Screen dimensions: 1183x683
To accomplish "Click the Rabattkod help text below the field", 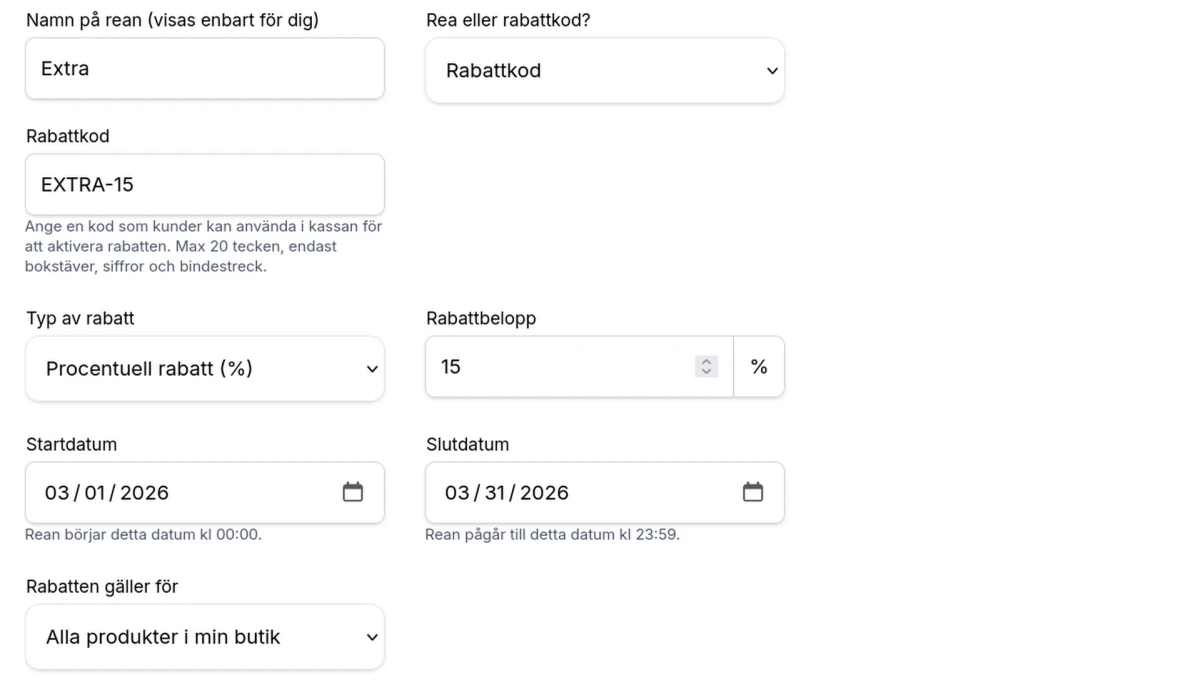I will (204, 246).
